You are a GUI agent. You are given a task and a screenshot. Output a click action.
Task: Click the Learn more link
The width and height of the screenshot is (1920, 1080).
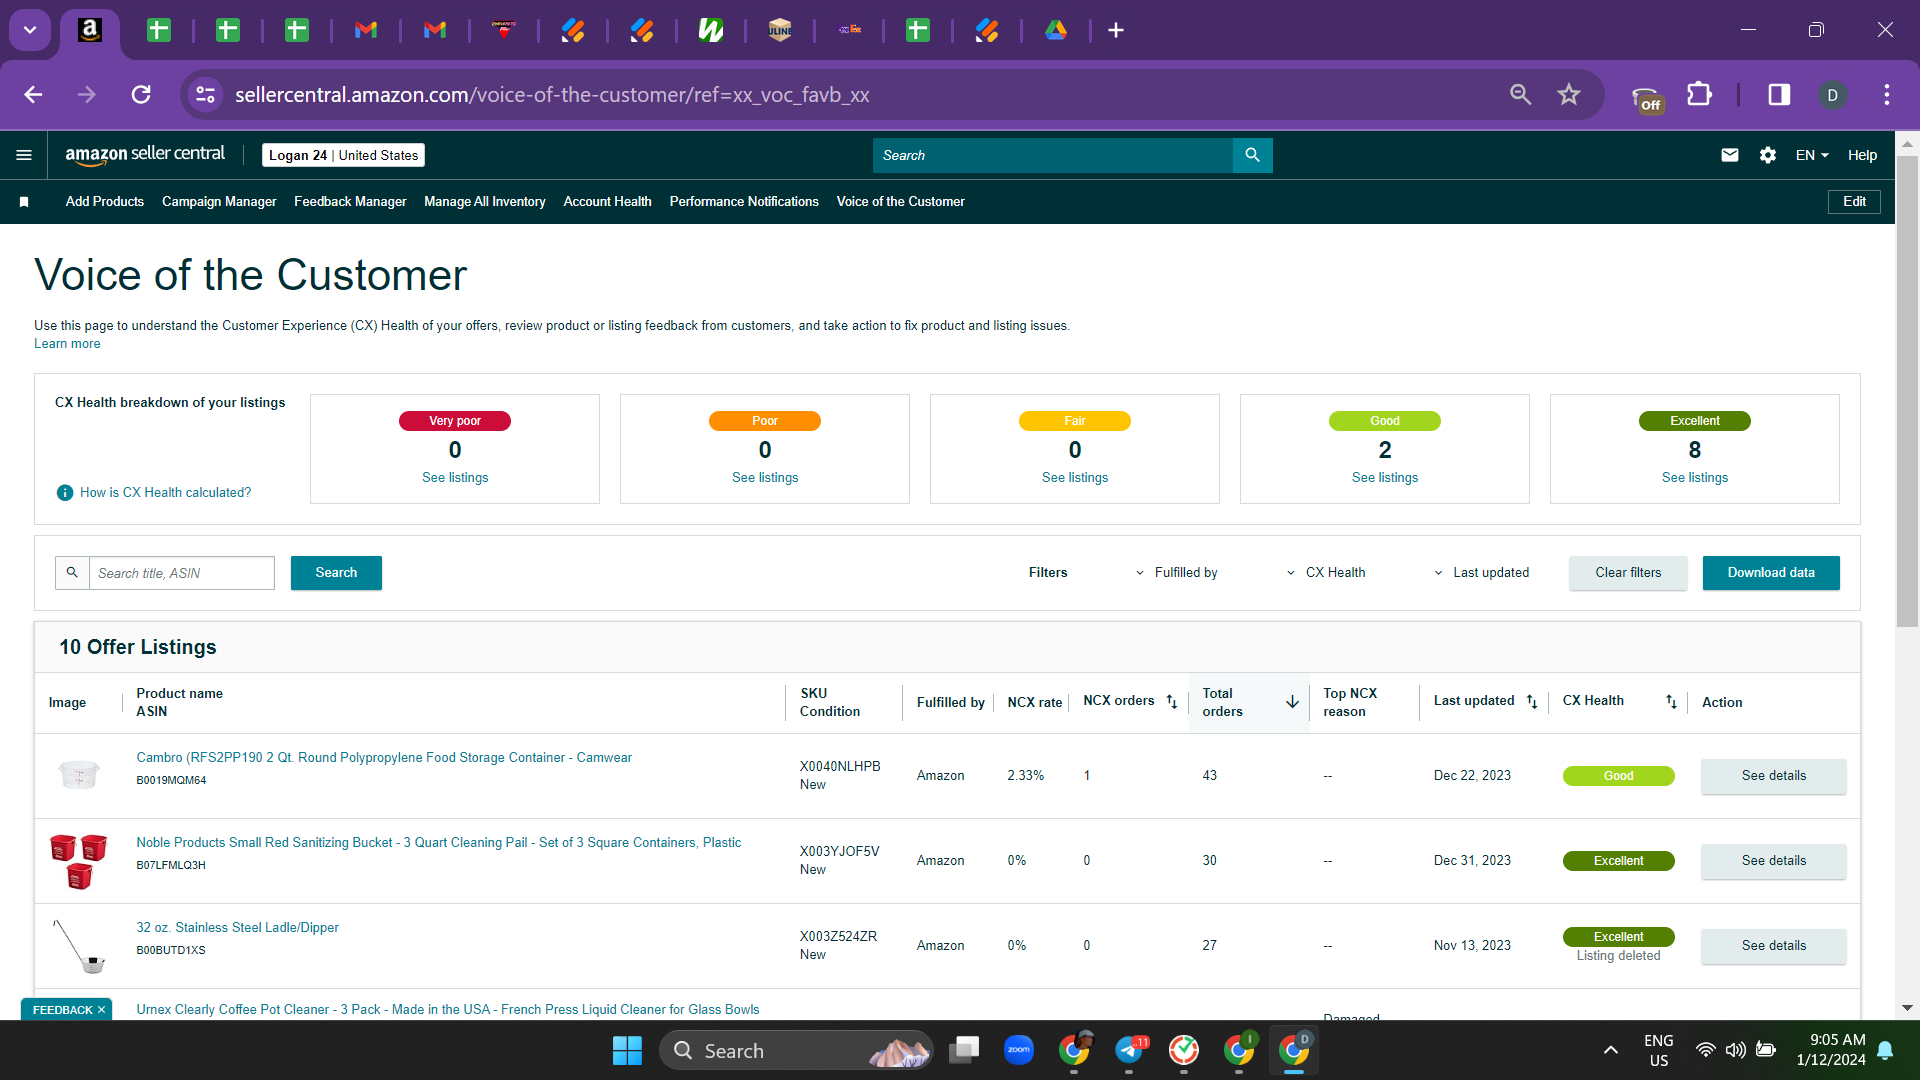pyautogui.click(x=67, y=344)
